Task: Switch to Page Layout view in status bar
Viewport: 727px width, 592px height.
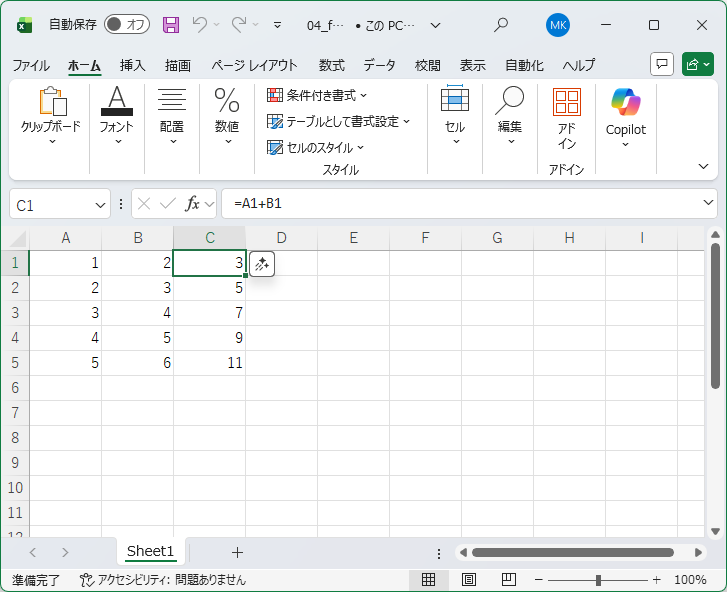Action: pyautogui.click(x=468, y=580)
